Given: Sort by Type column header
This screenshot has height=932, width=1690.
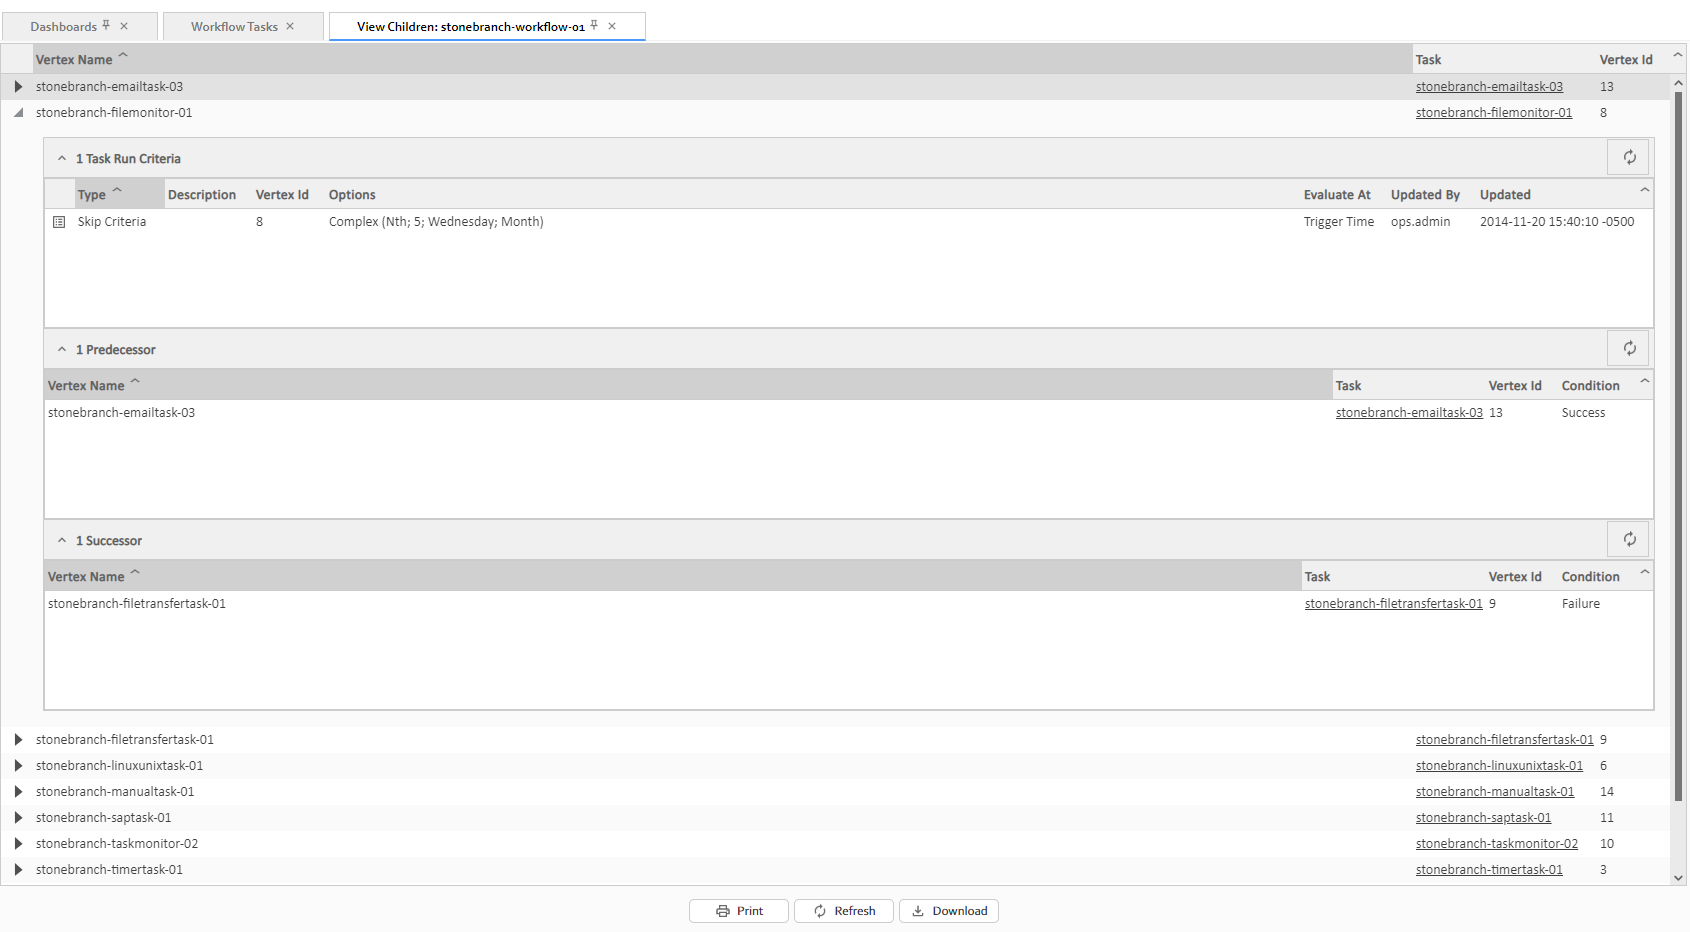Looking at the screenshot, I should click(92, 195).
